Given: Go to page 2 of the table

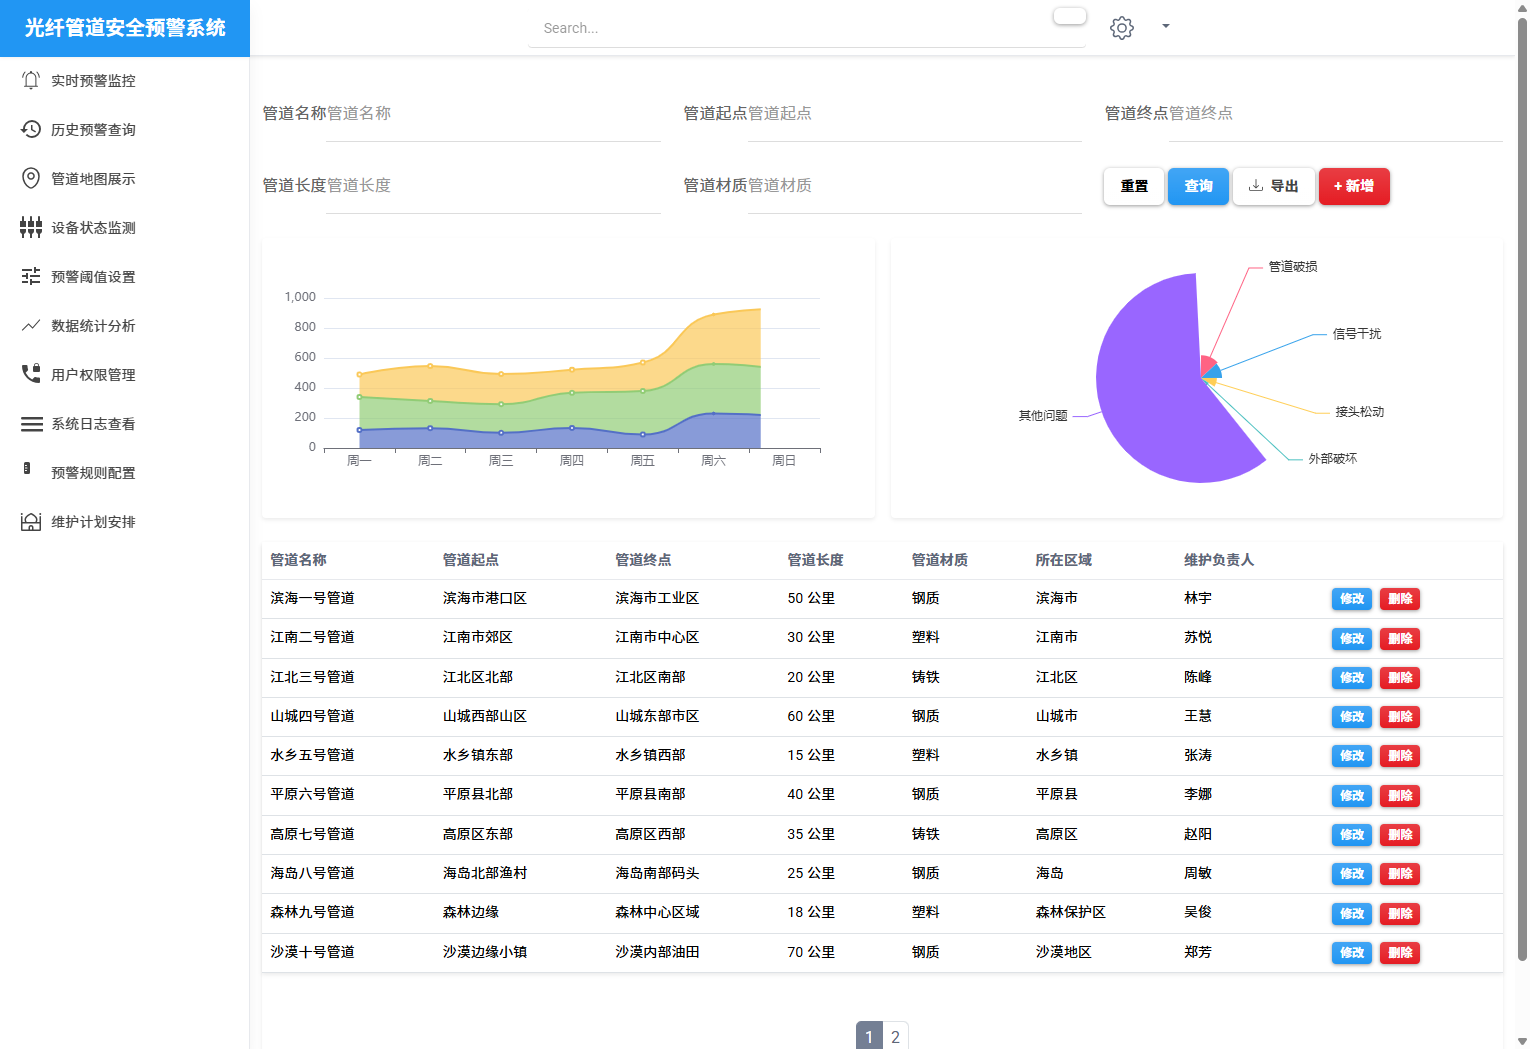Looking at the screenshot, I should pos(895,1036).
